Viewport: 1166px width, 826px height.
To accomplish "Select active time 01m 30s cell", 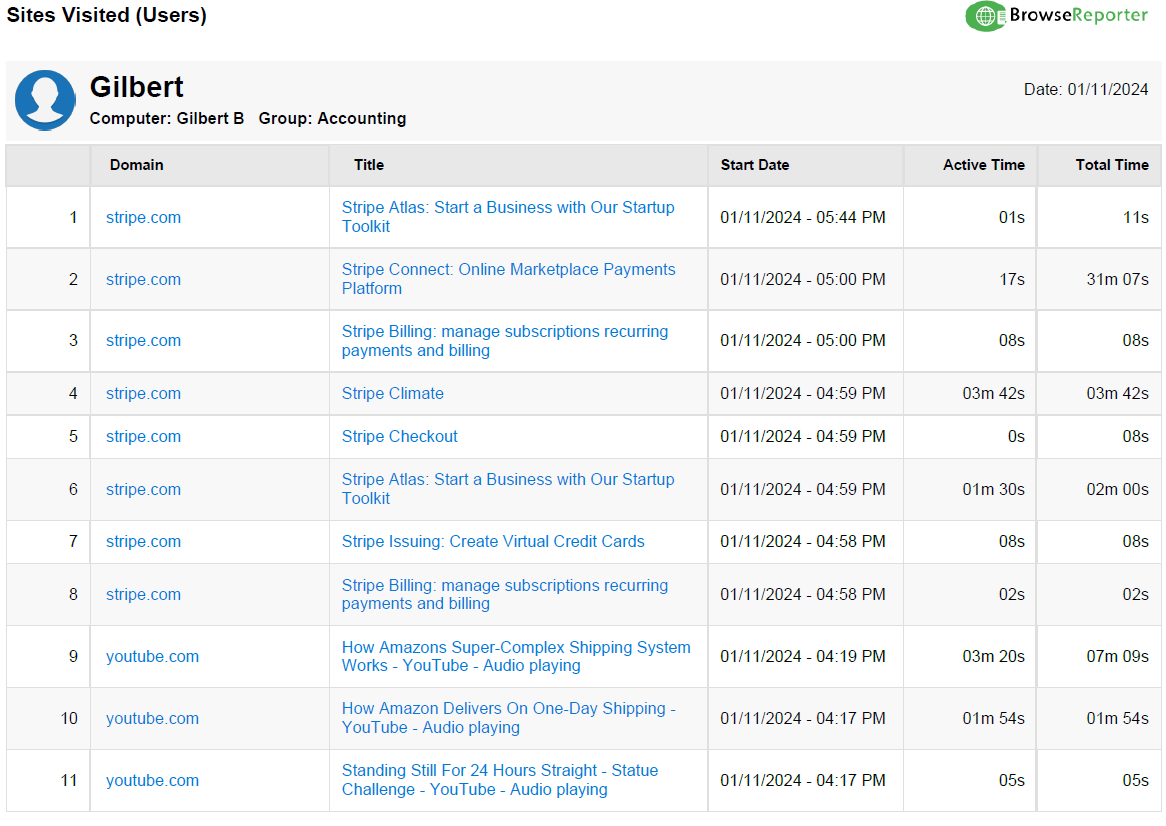I will (x=993, y=489).
